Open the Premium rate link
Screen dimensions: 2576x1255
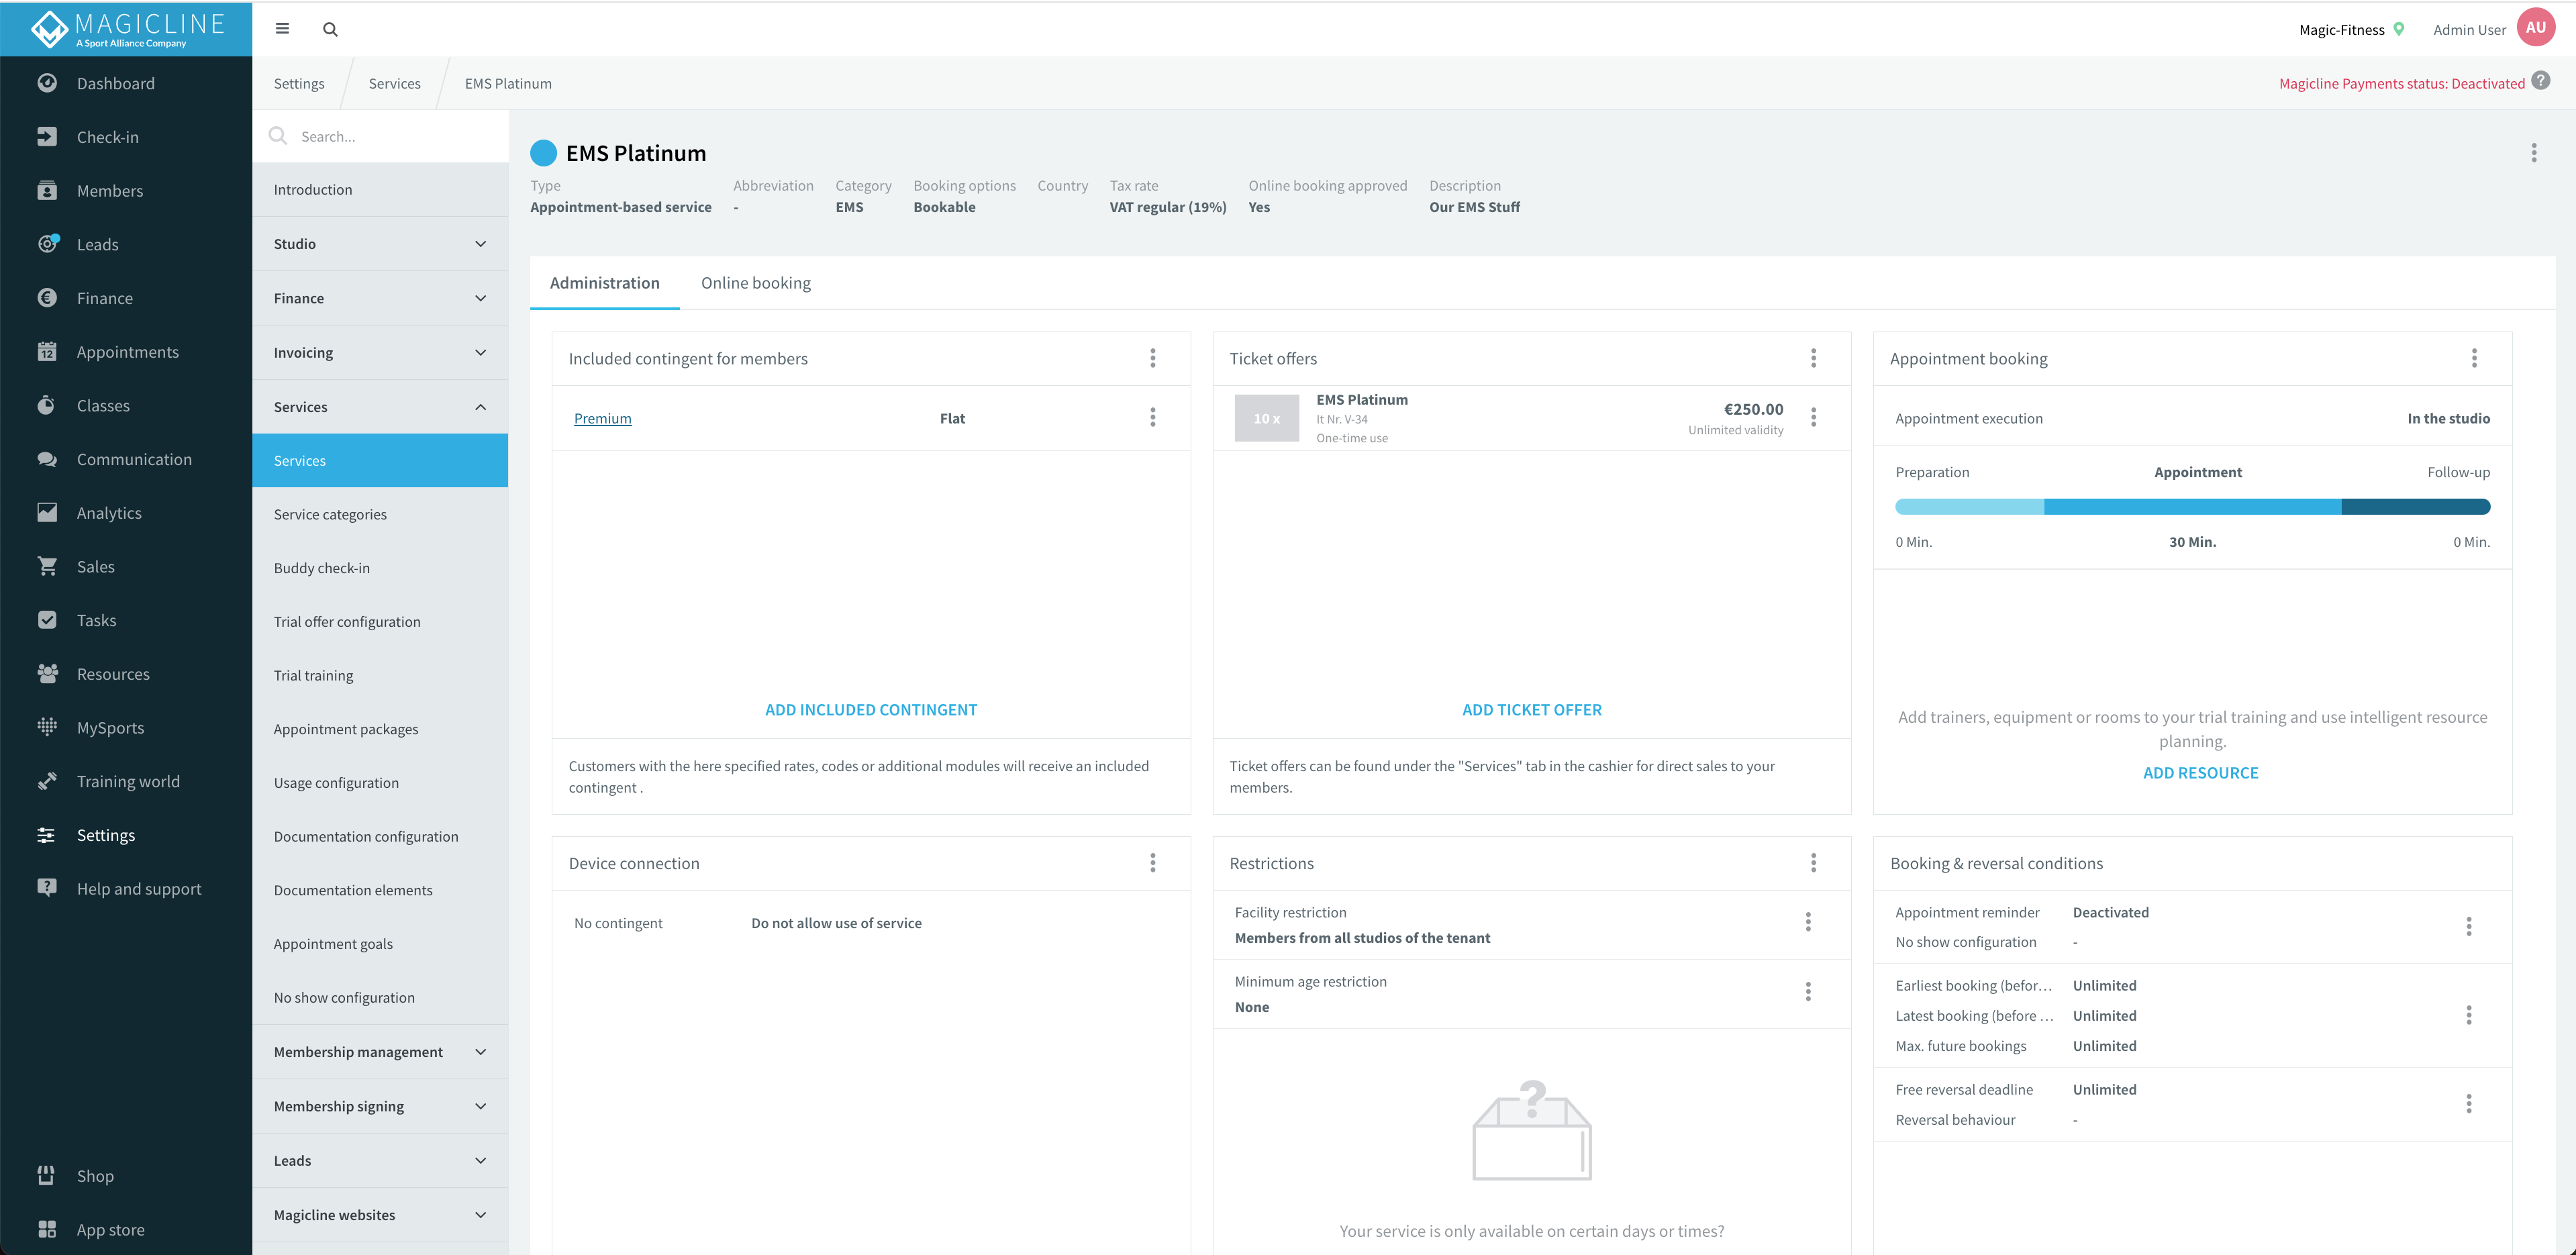[x=602, y=418]
